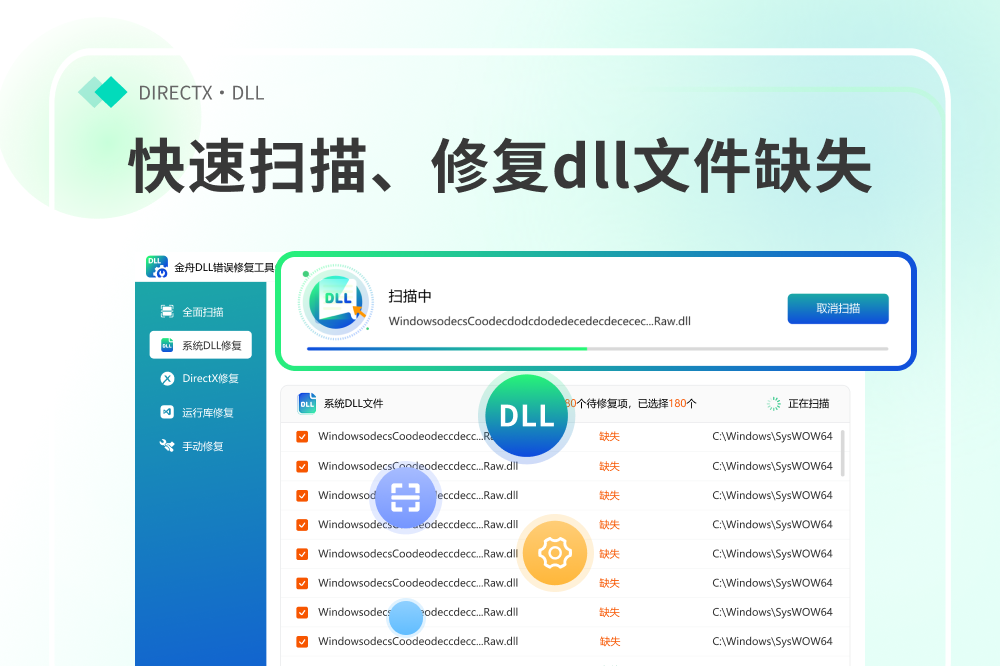Viewport: 1000px width, 666px height.
Task: Switch to the DirectX修复 section
Action: [210, 379]
